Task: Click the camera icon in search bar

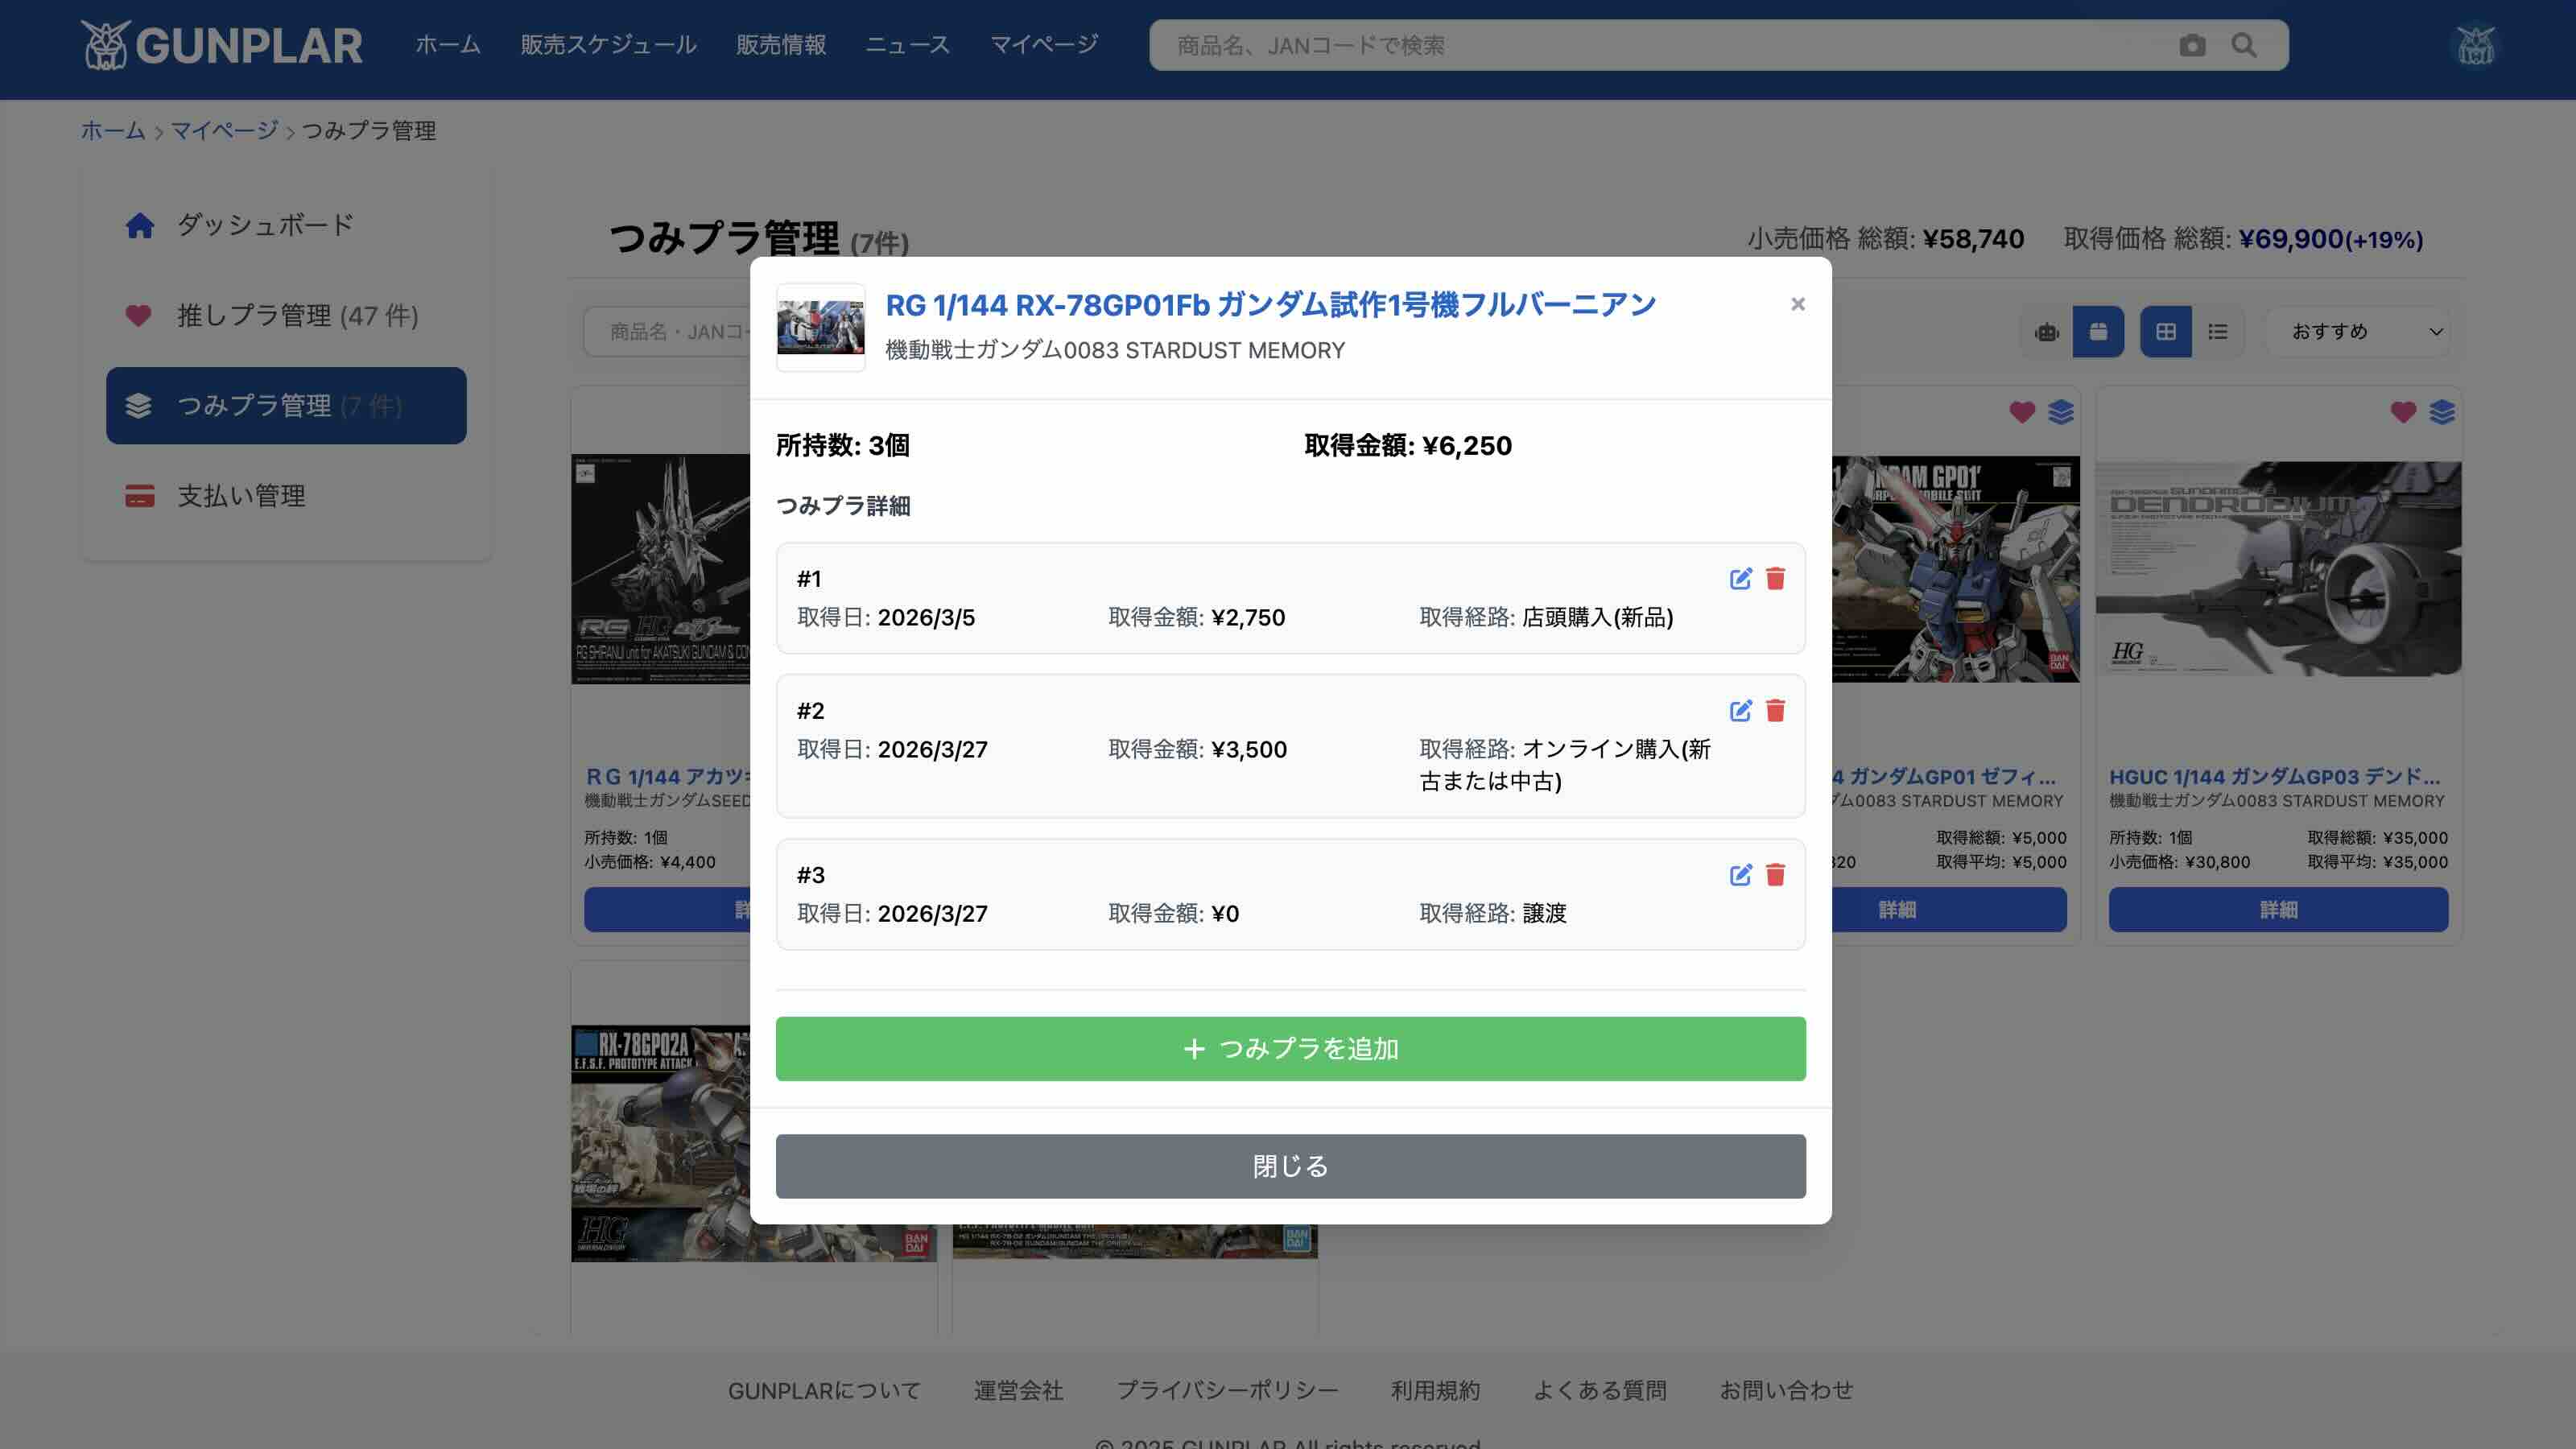Action: (x=2192, y=45)
